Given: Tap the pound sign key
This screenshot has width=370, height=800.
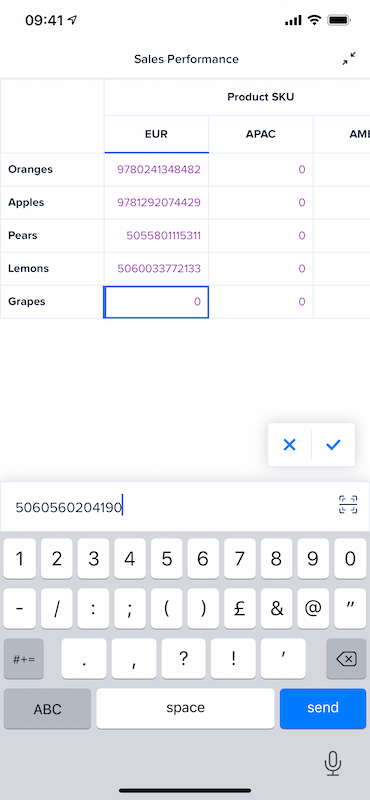Looking at the screenshot, I should pyautogui.click(x=240, y=609).
